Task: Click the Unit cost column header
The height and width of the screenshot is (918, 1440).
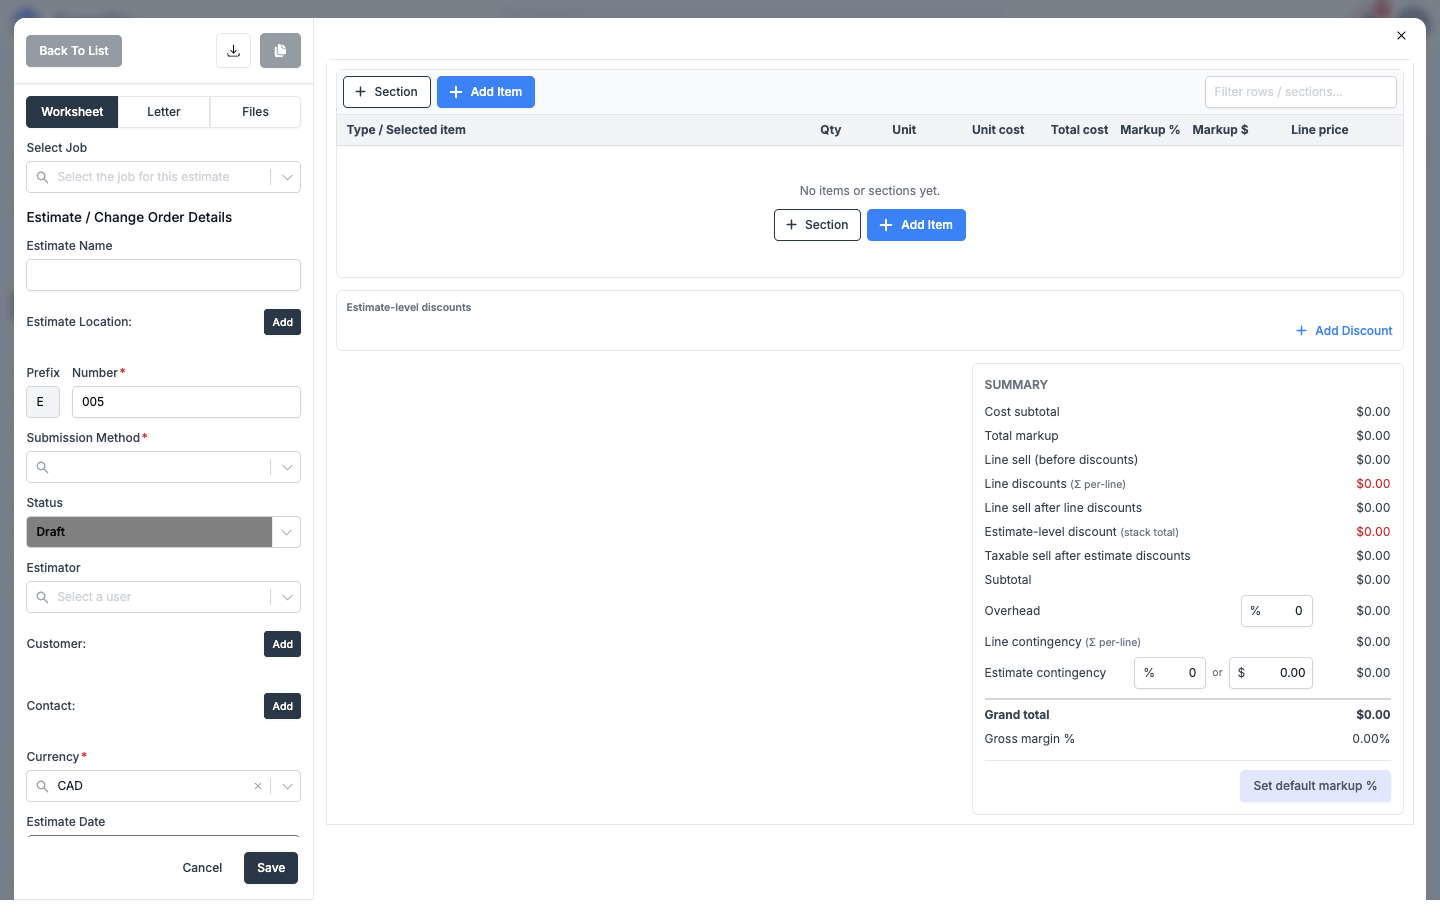Action: tap(998, 130)
